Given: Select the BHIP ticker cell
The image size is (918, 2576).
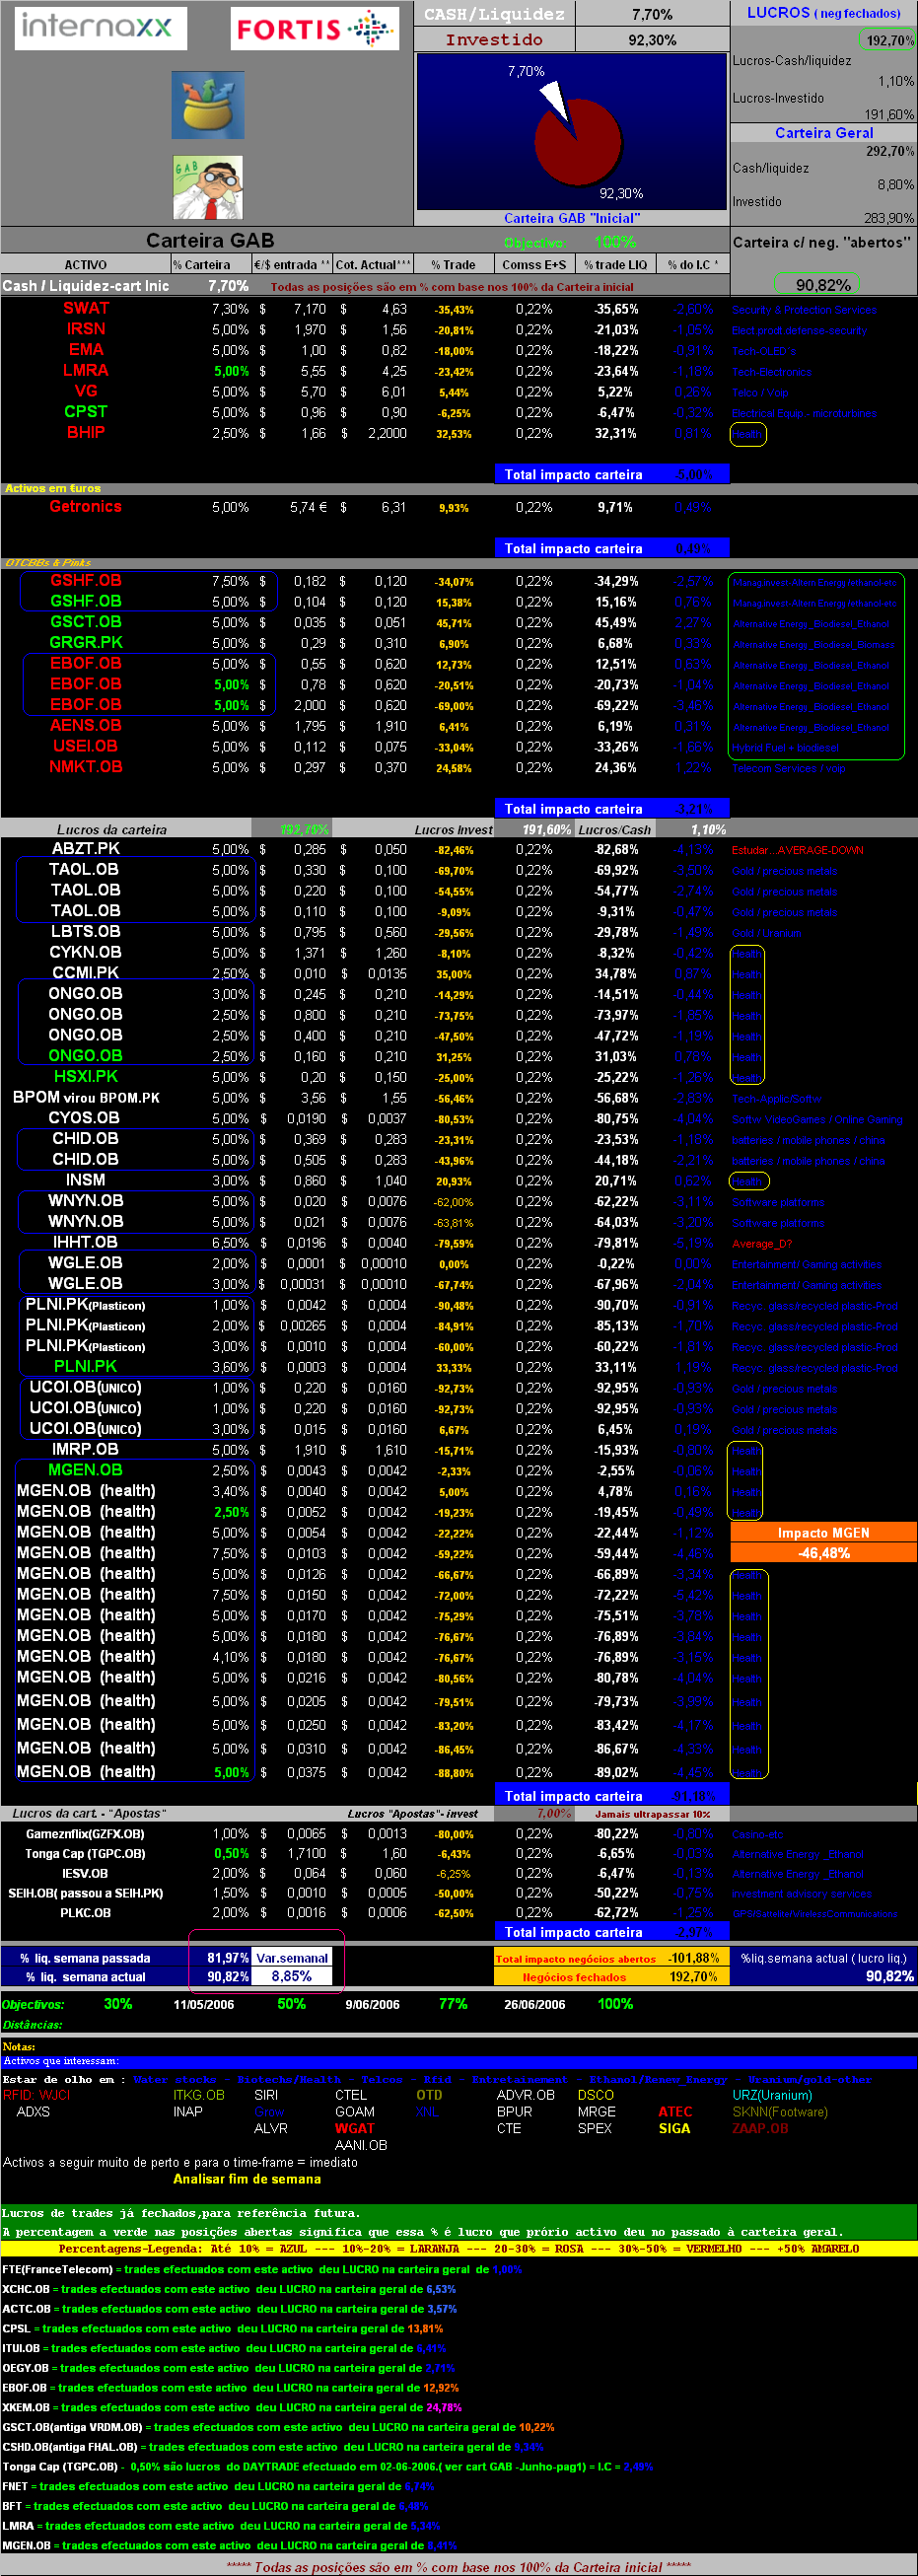Looking at the screenshot, I should click(86, 433).
